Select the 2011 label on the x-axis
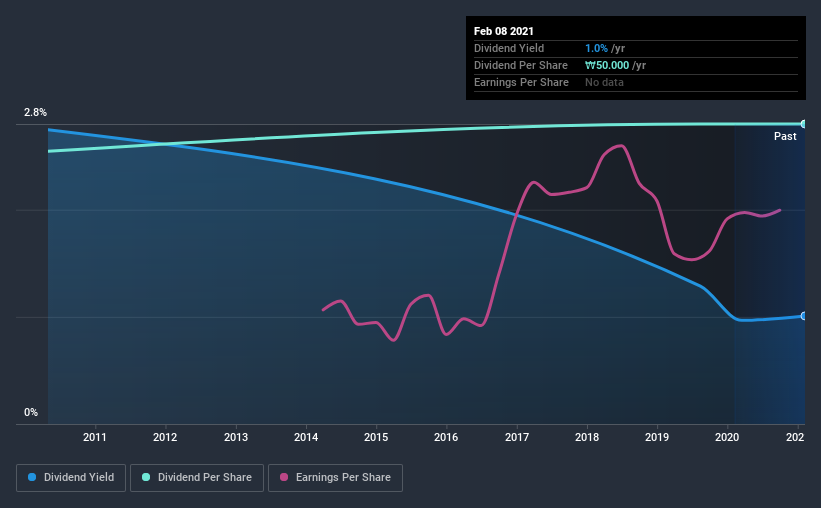 pyautogui.click(x=95, y=437)
